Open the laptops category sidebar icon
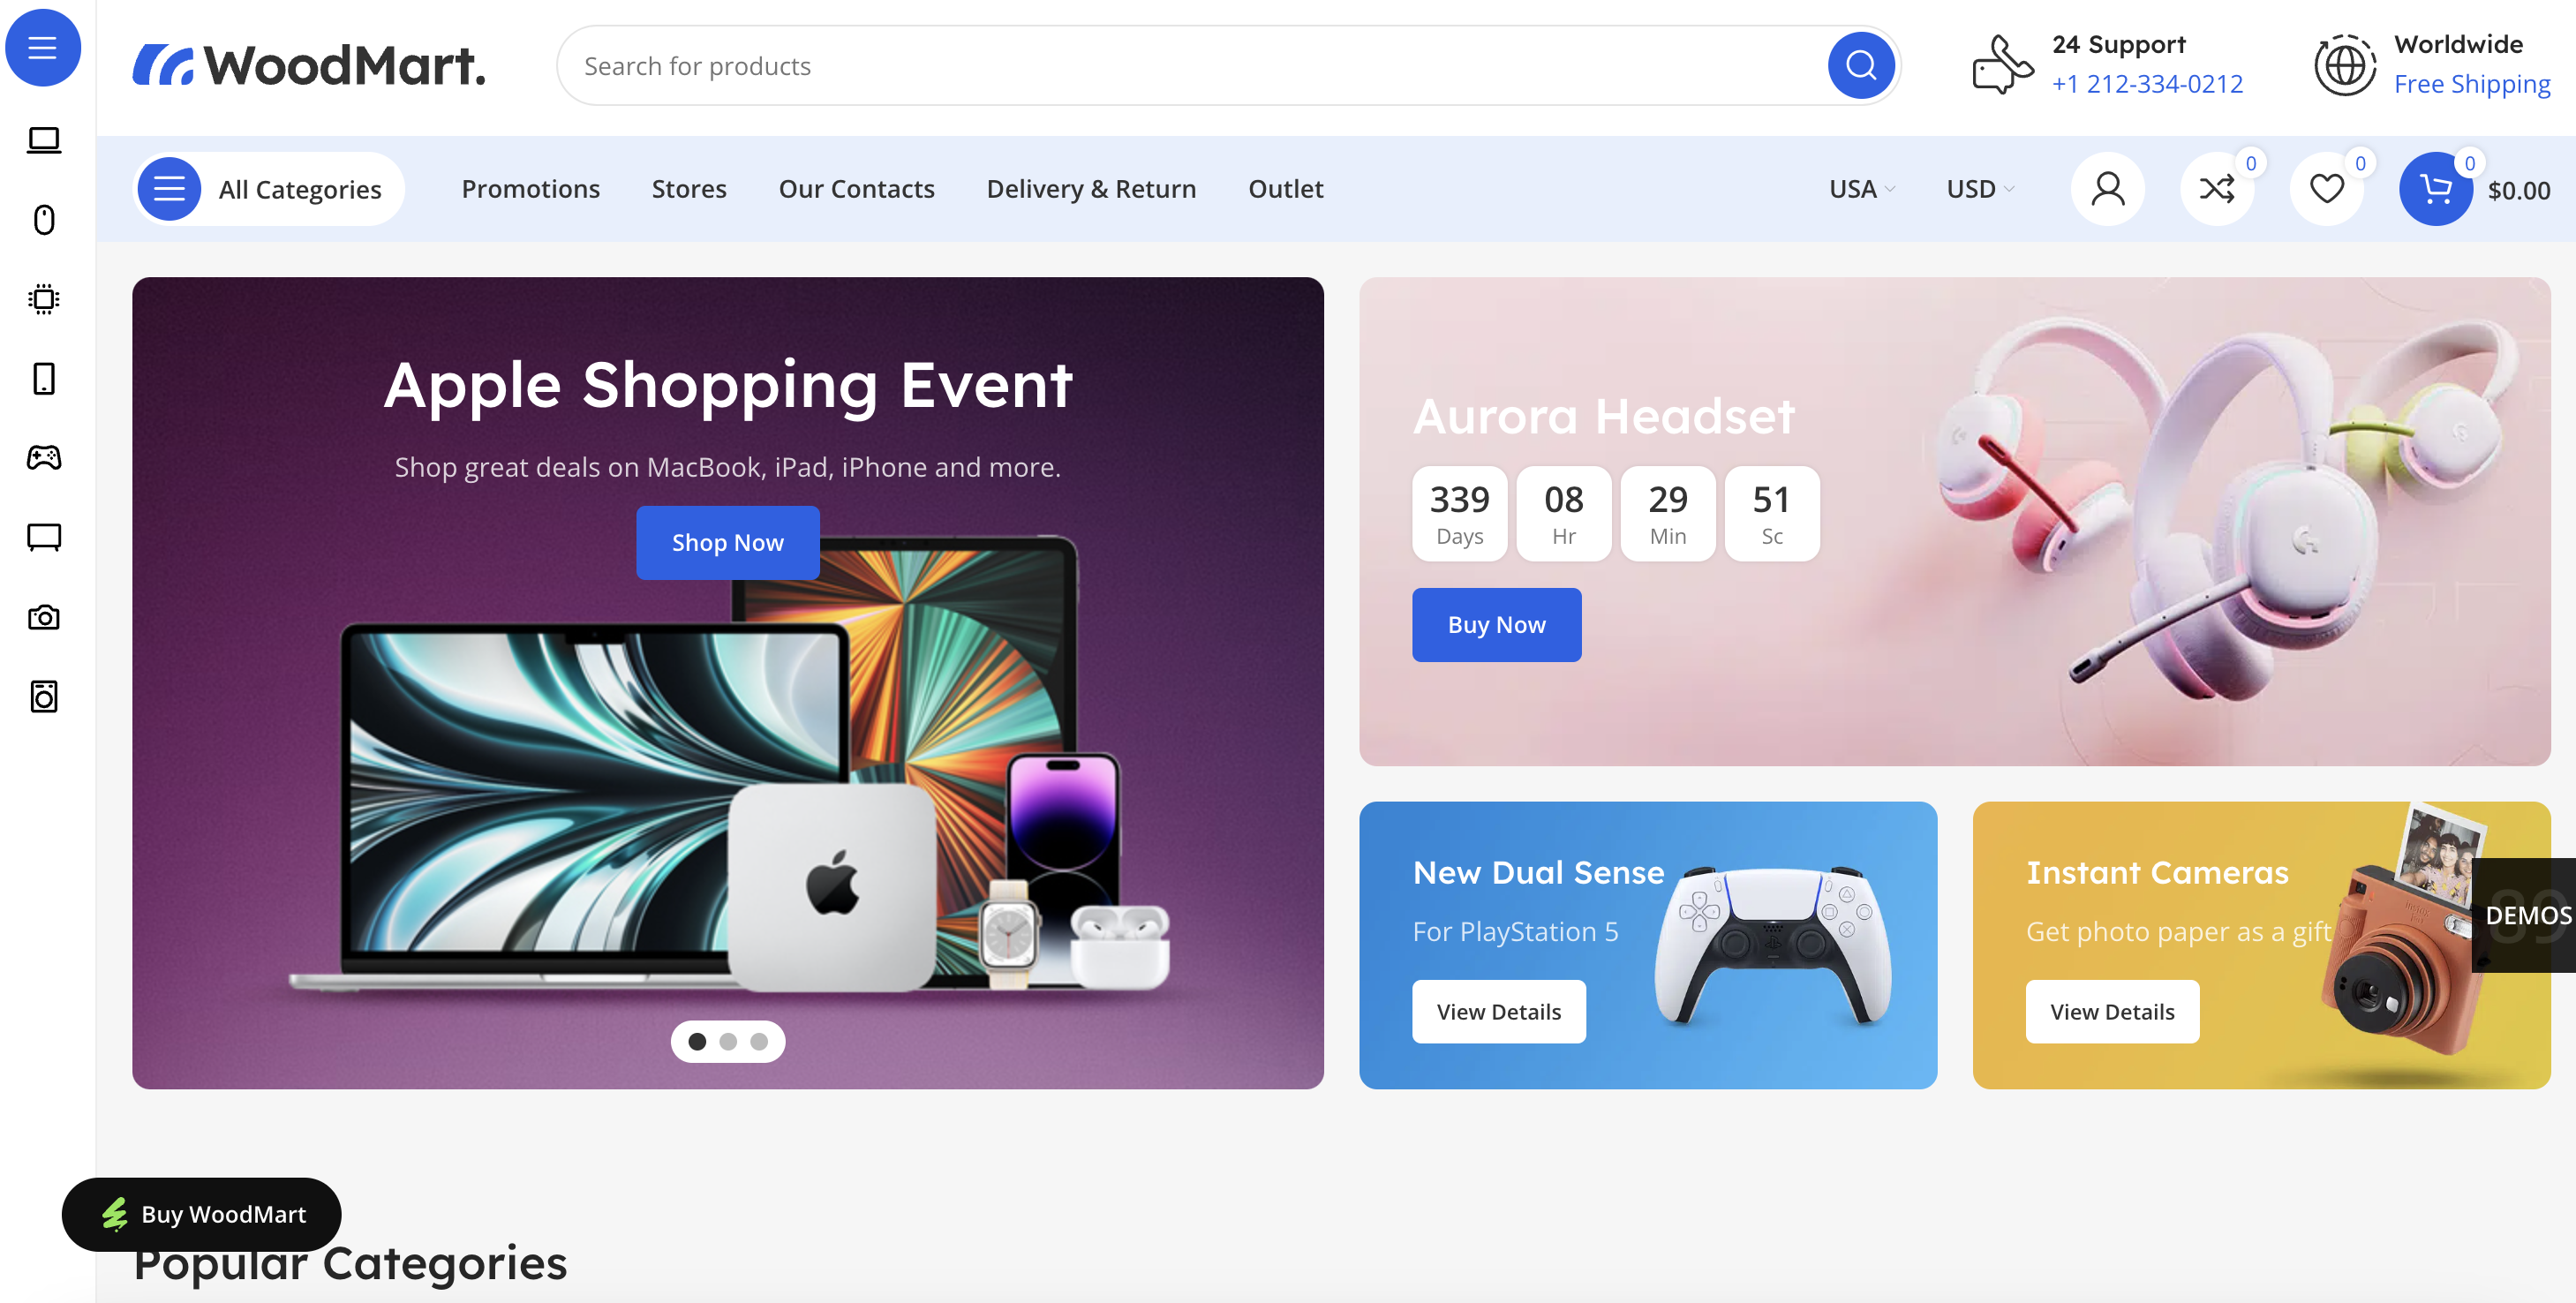The height and width of the screenshot is (1303, 2576). pos(44,140)
